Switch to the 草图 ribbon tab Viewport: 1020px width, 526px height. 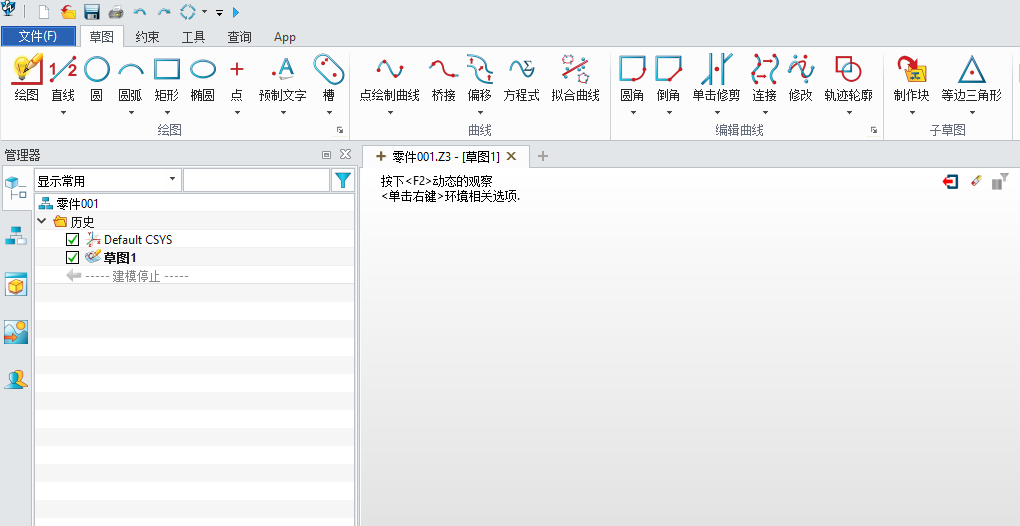click(101, 37)
